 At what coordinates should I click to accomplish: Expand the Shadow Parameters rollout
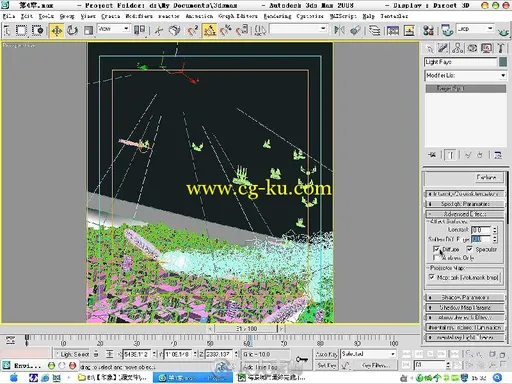tap(465, 297)
